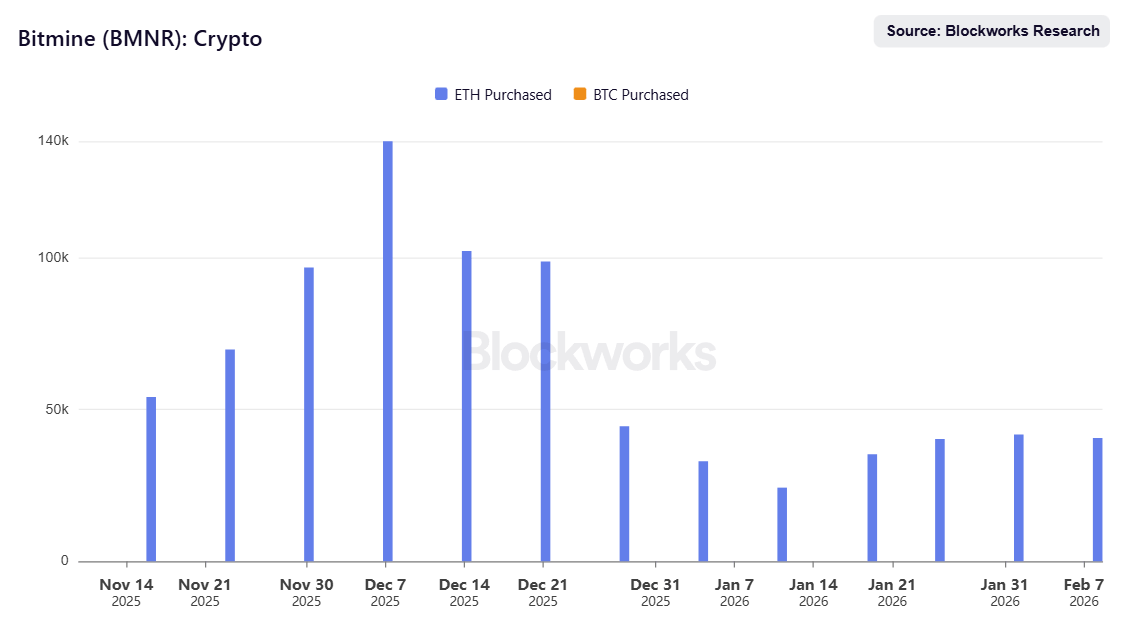Select the Nov 30 ETH bar
Image resolution: width=1125 pixels, height=625 pixels.
click(309, 414)
